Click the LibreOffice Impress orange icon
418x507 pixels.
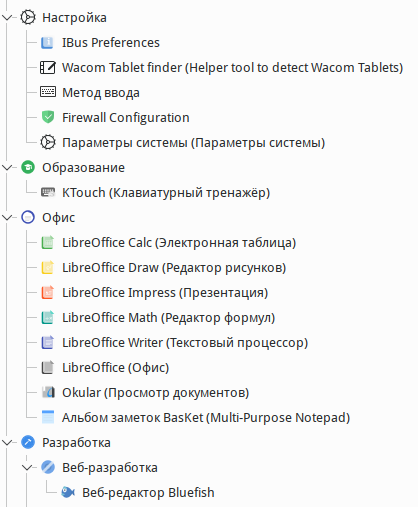(x=47, y=292)
